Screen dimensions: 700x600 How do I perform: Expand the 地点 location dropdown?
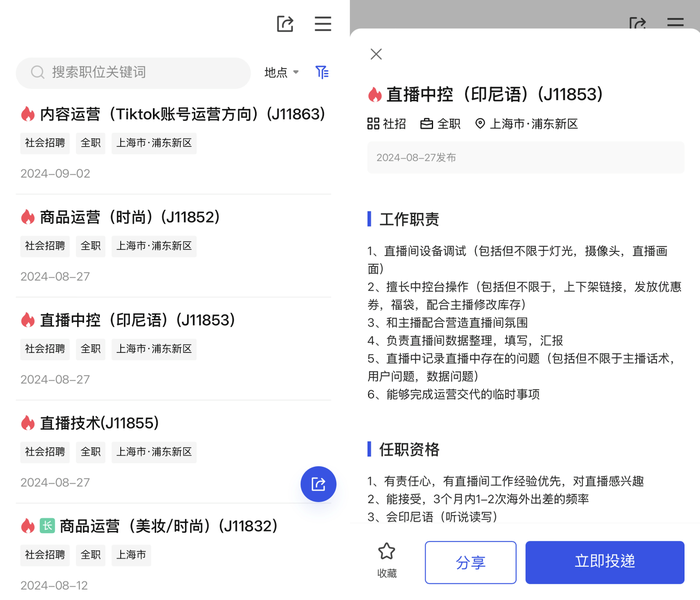tap(281, 72)
